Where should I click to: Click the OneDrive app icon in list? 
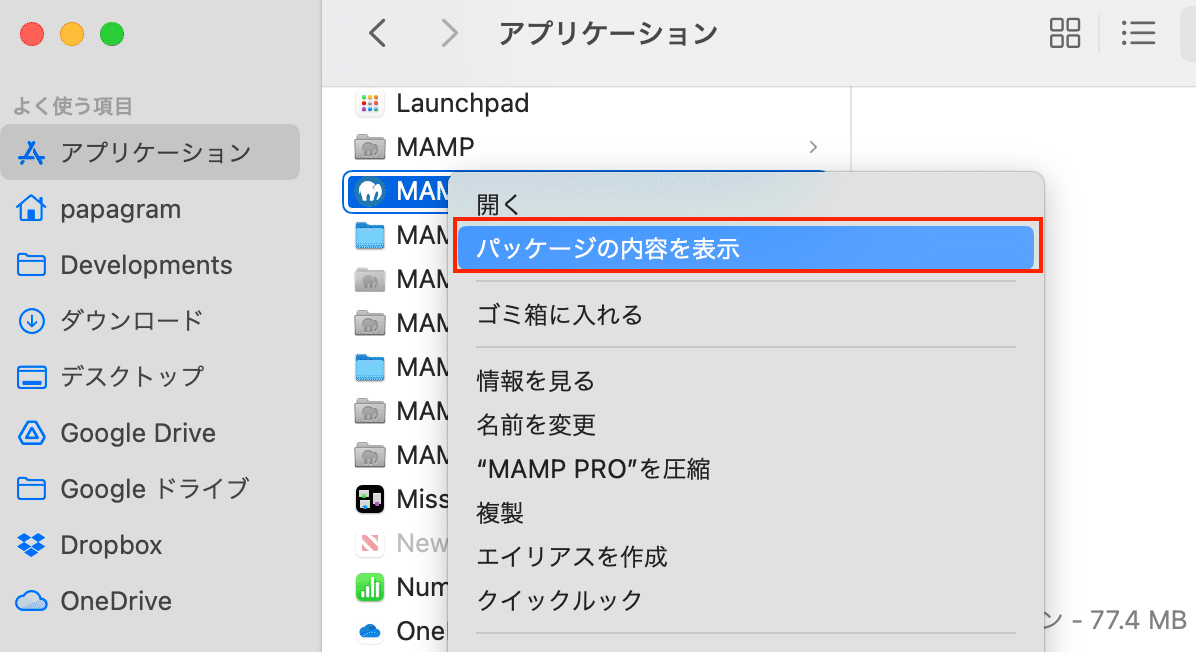[370, 631]
